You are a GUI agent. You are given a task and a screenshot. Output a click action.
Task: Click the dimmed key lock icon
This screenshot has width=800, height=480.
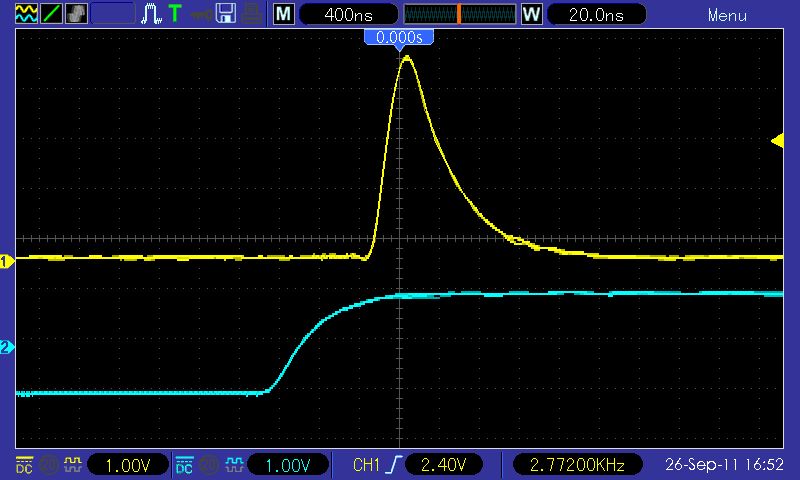click(x=202, y=15)
